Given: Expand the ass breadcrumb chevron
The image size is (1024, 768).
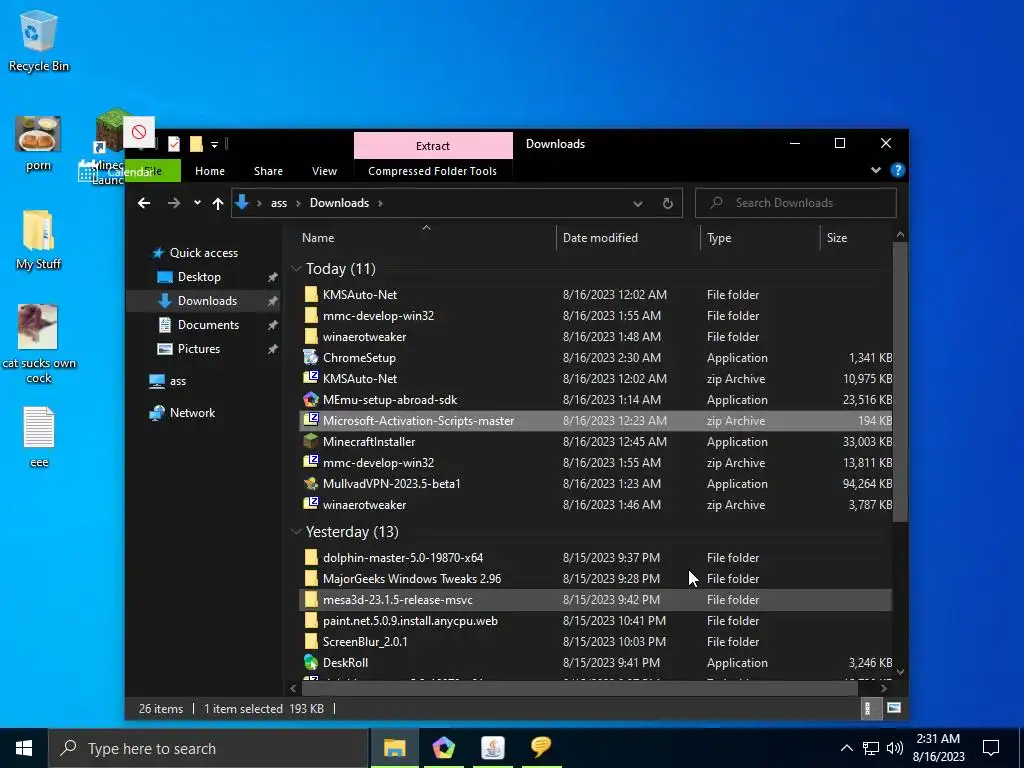Looking at the screenshot, I should point(298,203).
